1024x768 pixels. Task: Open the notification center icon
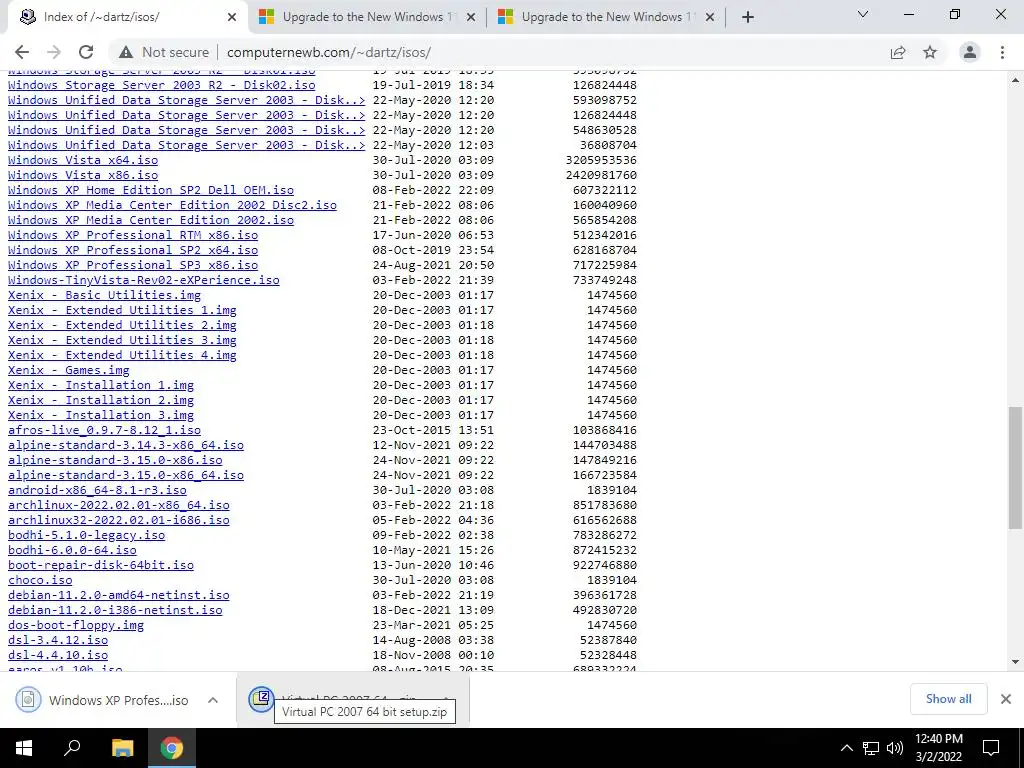point(991,748)
